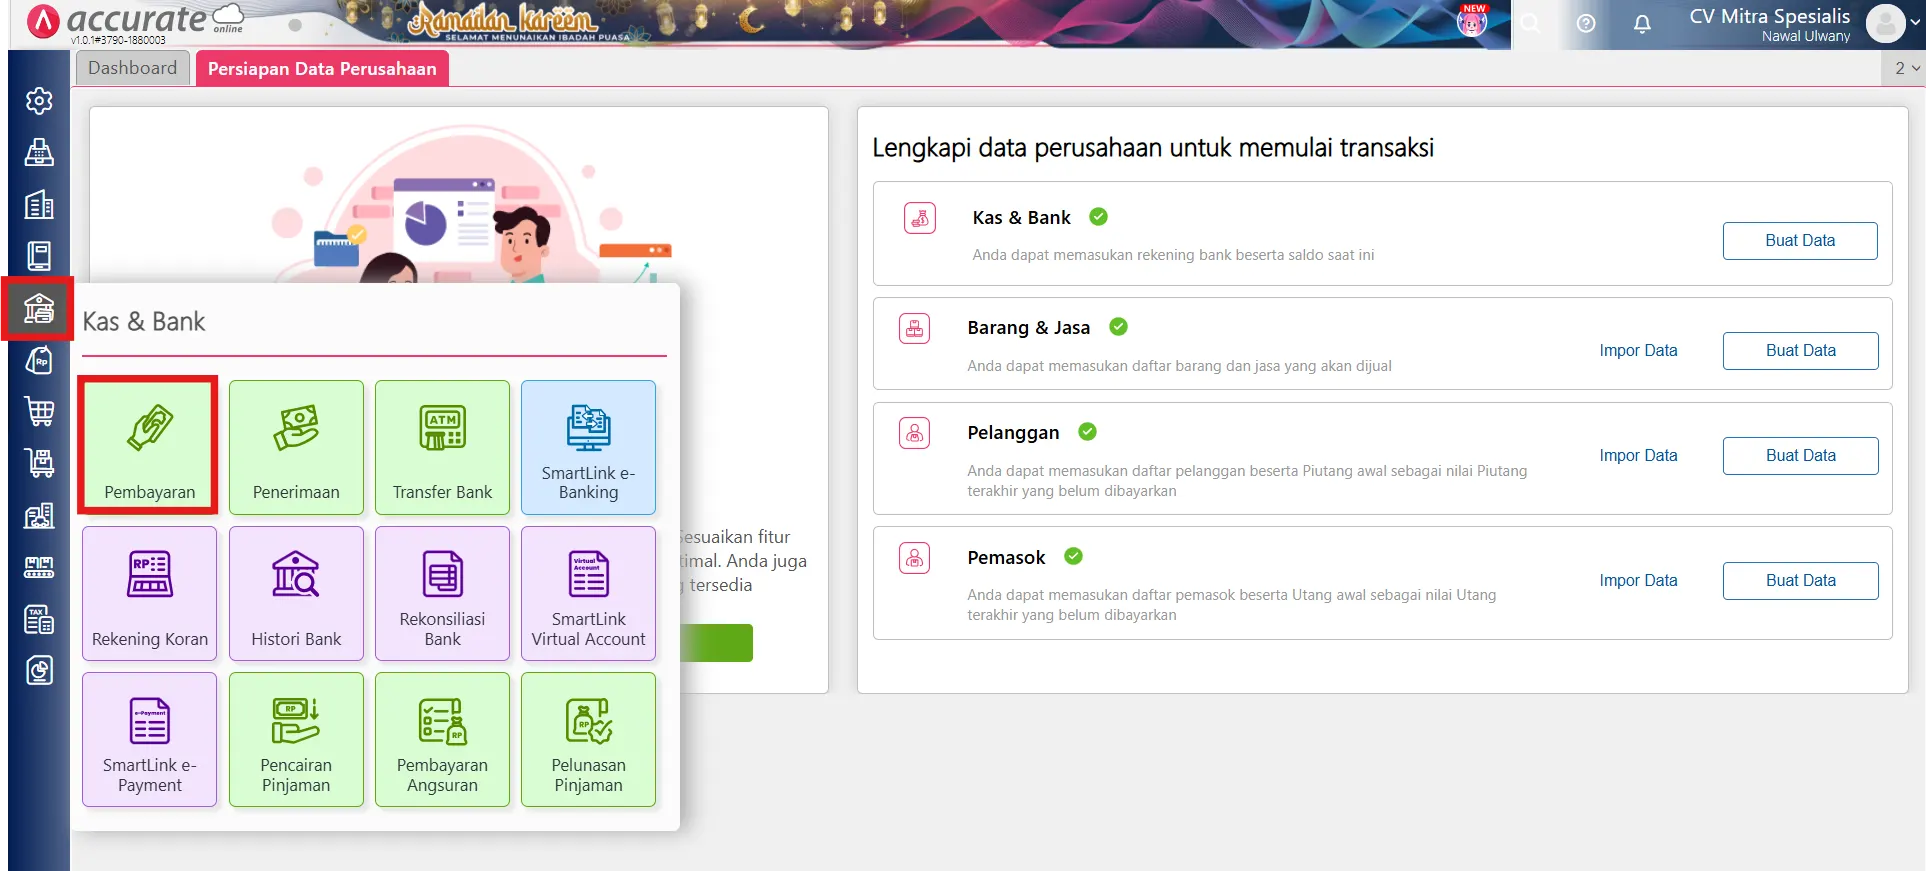Open SmartLink e-Banking tile
The image size is (1926, 871).
(588, 447)
